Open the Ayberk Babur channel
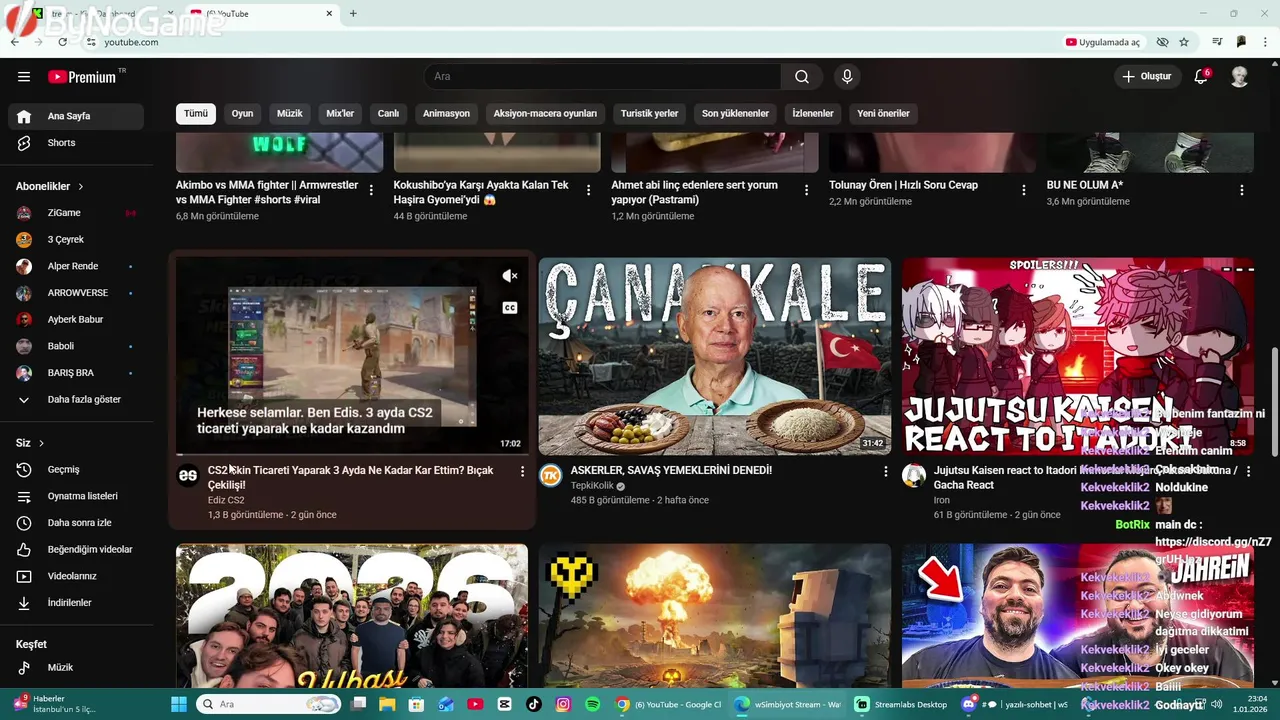 pos(76,320)
